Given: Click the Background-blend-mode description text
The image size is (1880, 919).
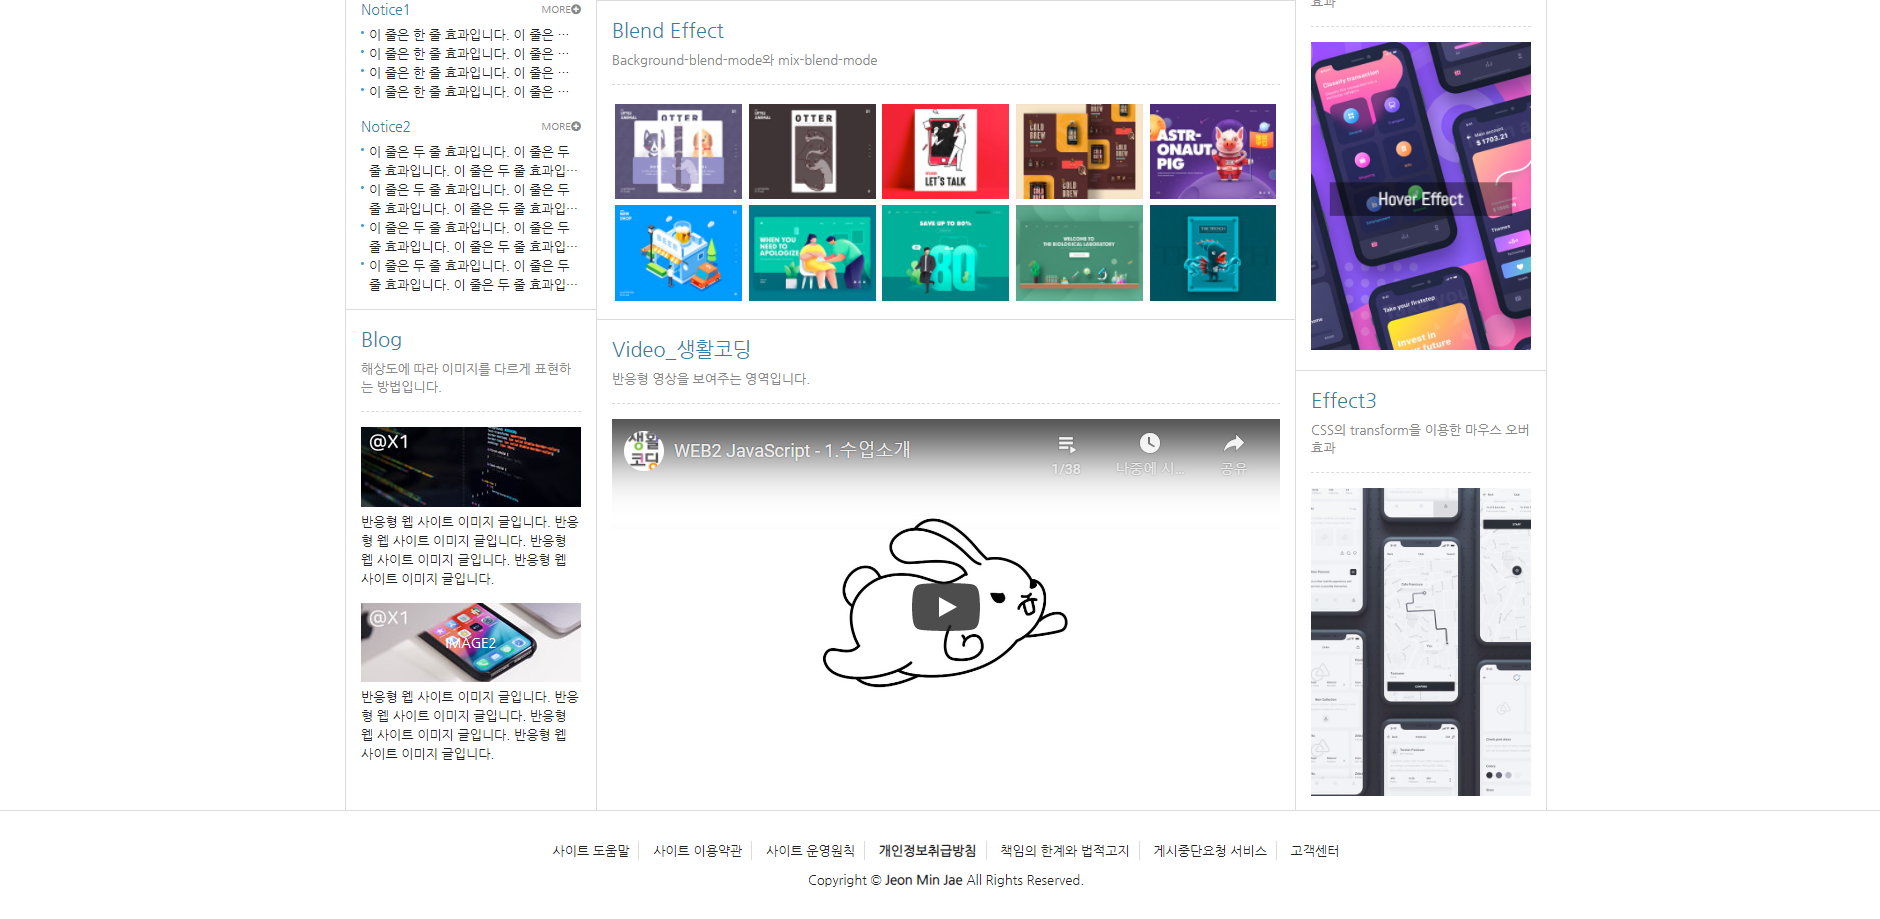Looking at the screenshot, I should pyautogui.click(x=744, y=61).
